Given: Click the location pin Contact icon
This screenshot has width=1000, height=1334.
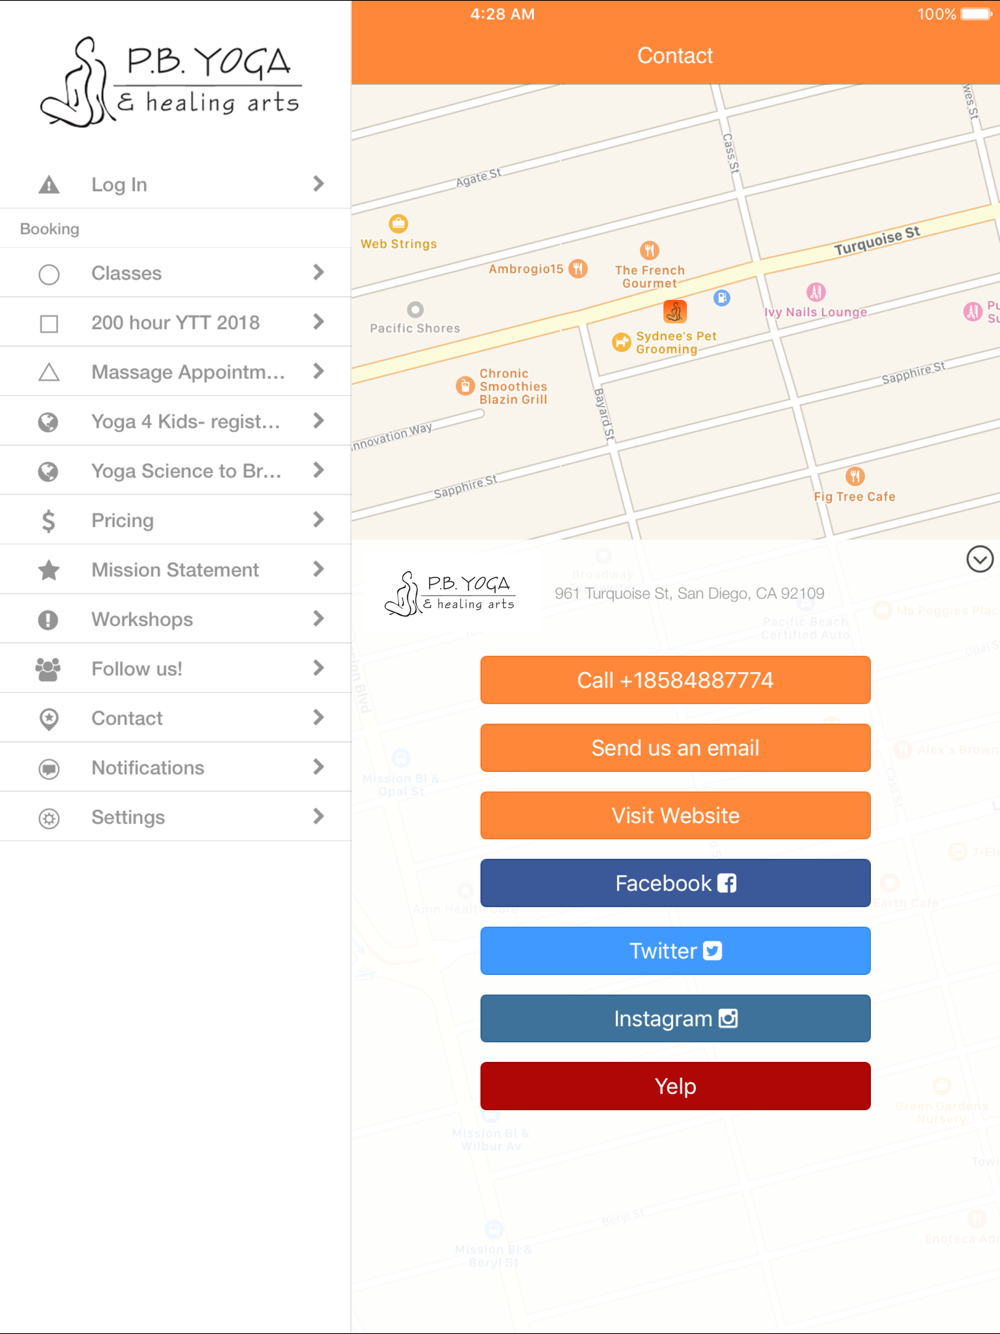Looking at the screenshot, I should (x=48, y=719).
